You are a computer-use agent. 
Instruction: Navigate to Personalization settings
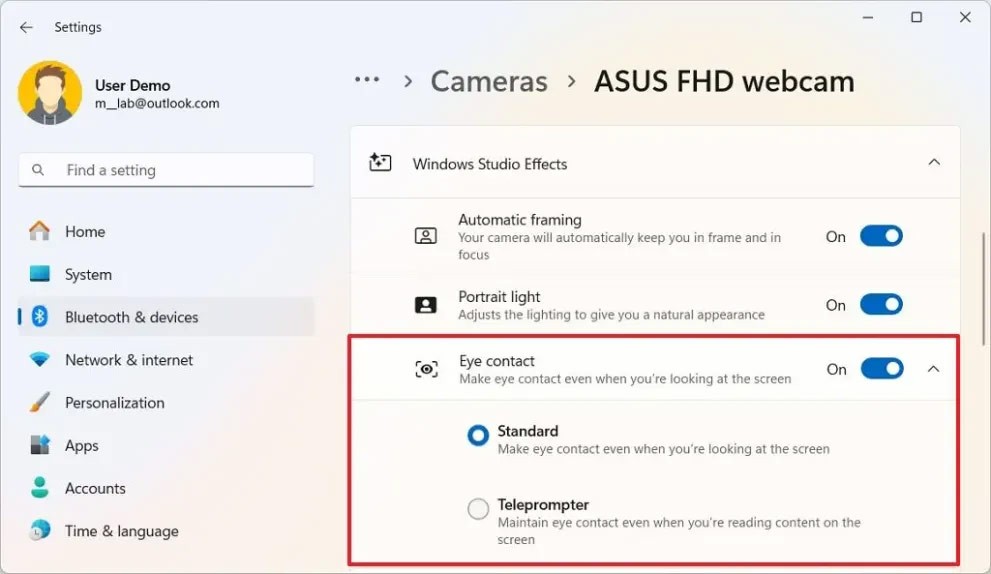114,403
